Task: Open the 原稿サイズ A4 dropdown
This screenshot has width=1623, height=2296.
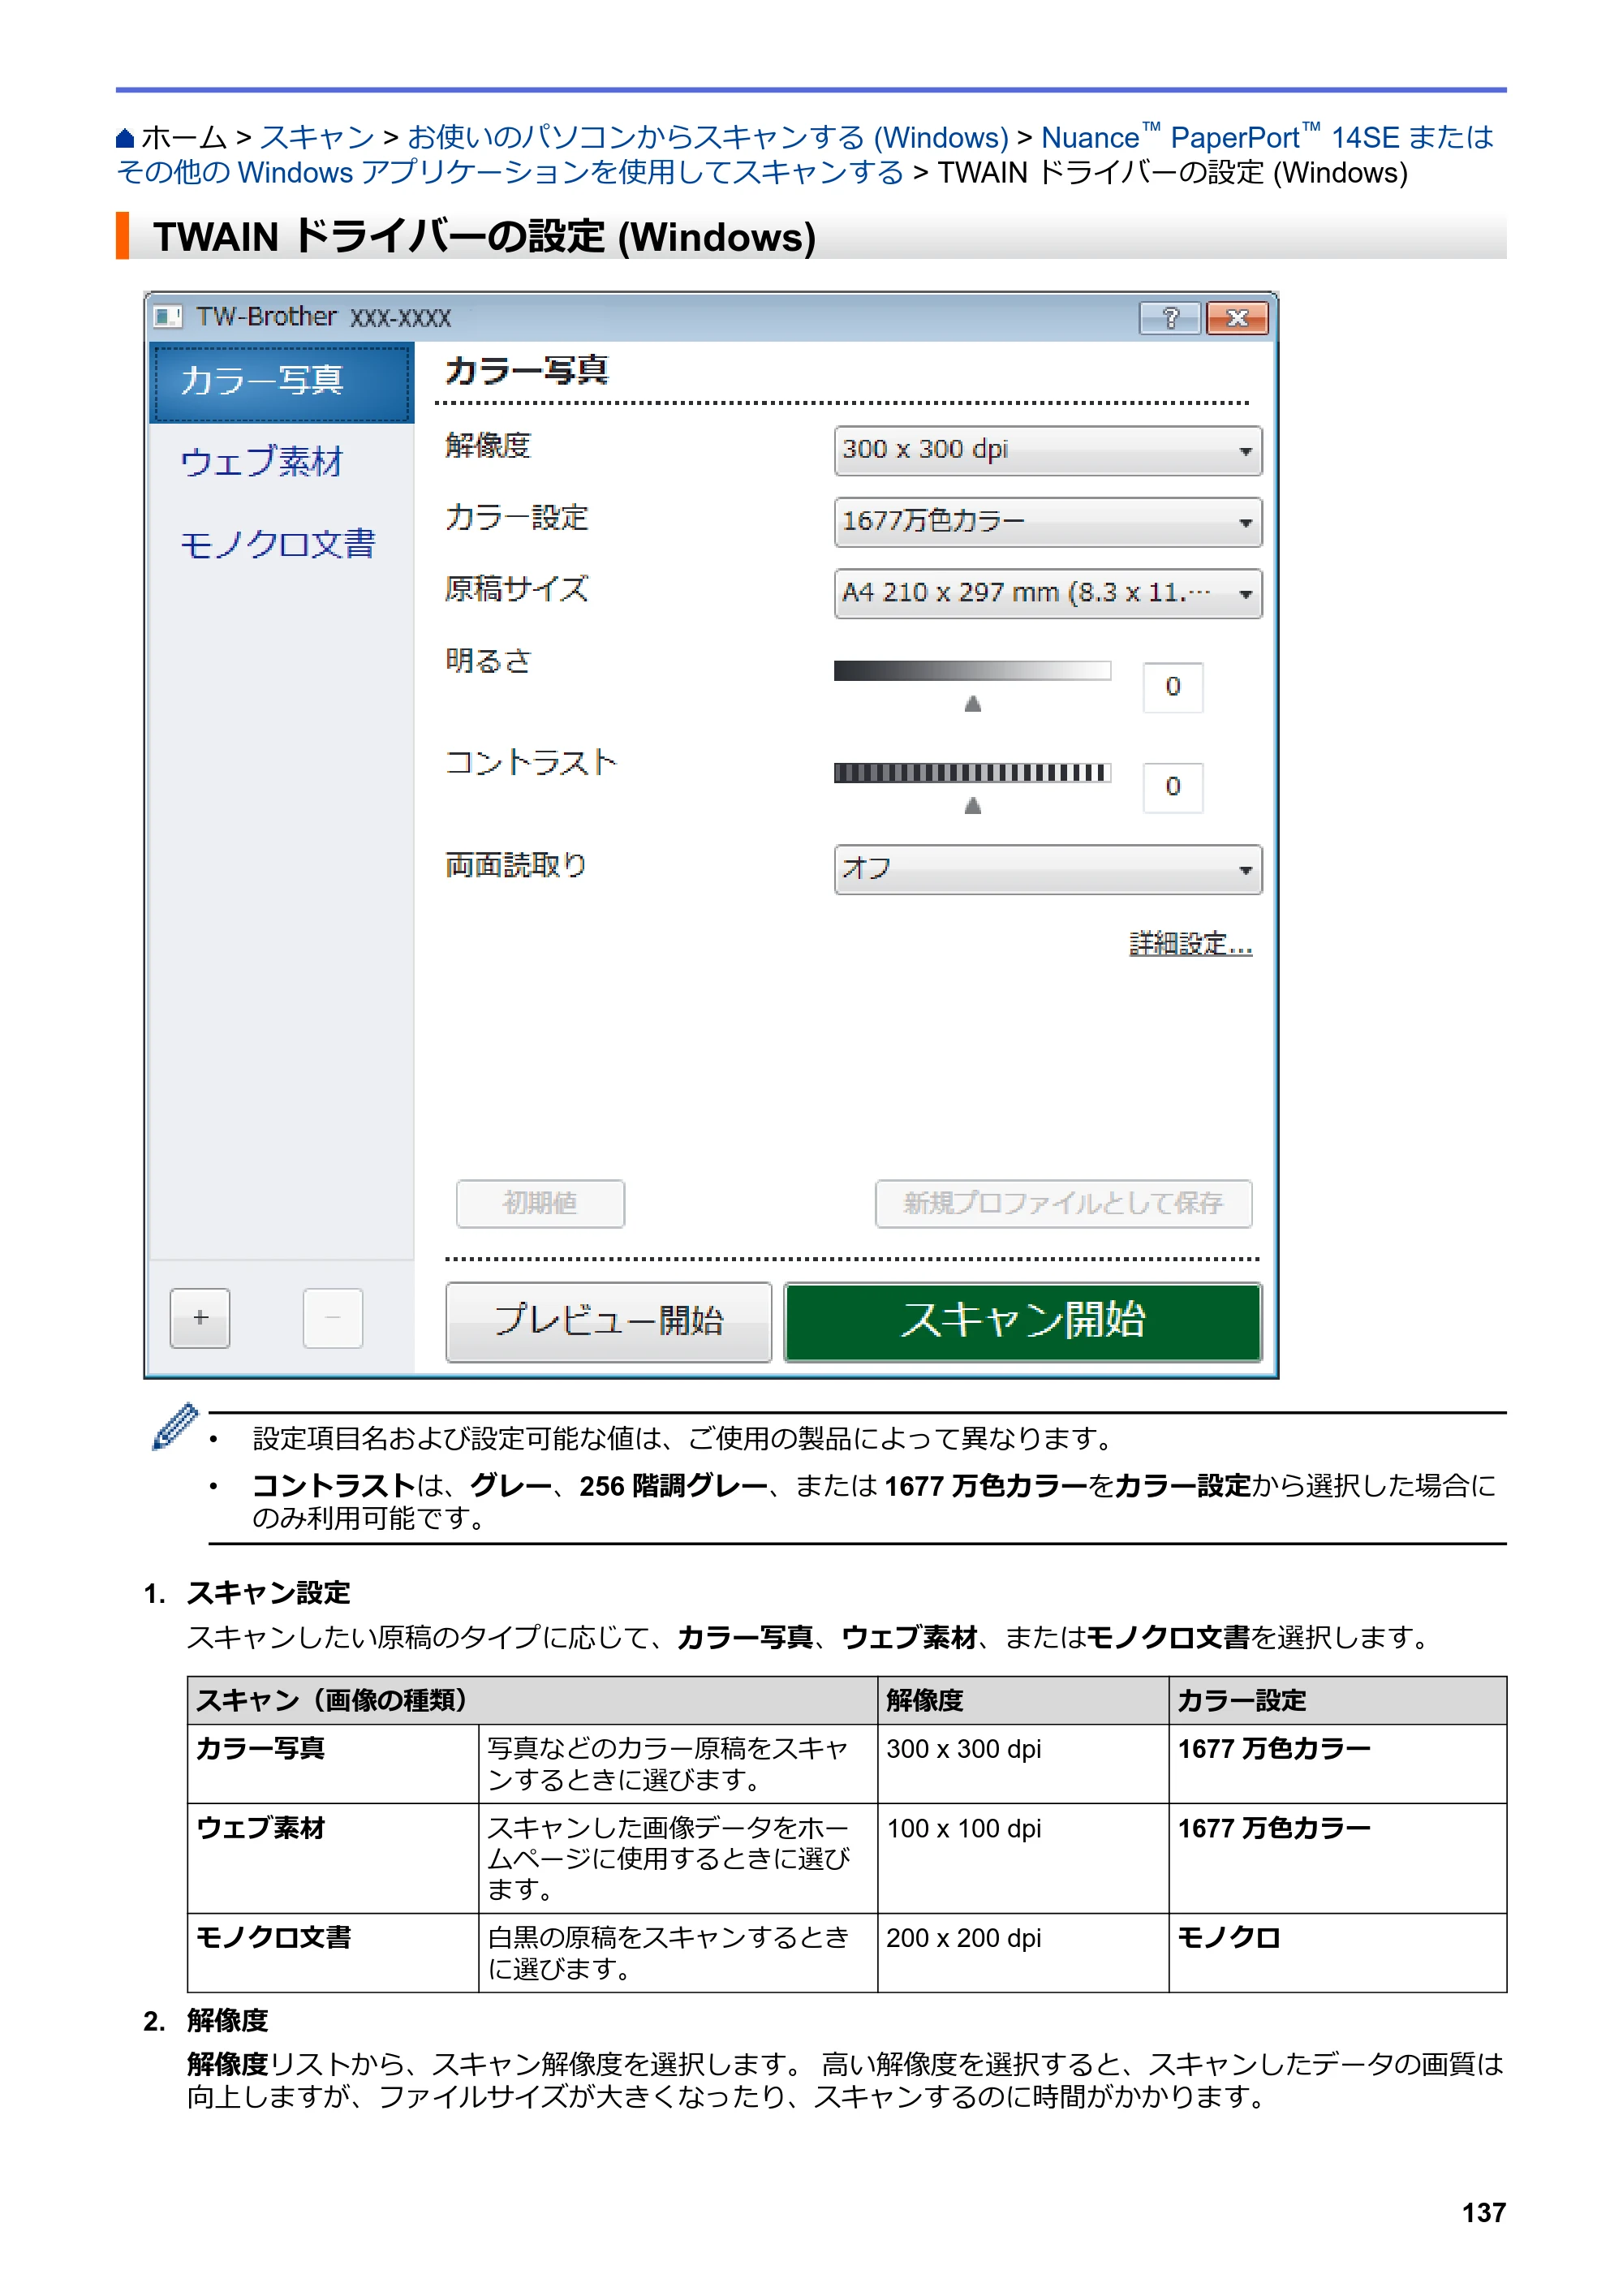Action: pyautogui.click(x=1048, y=594)
